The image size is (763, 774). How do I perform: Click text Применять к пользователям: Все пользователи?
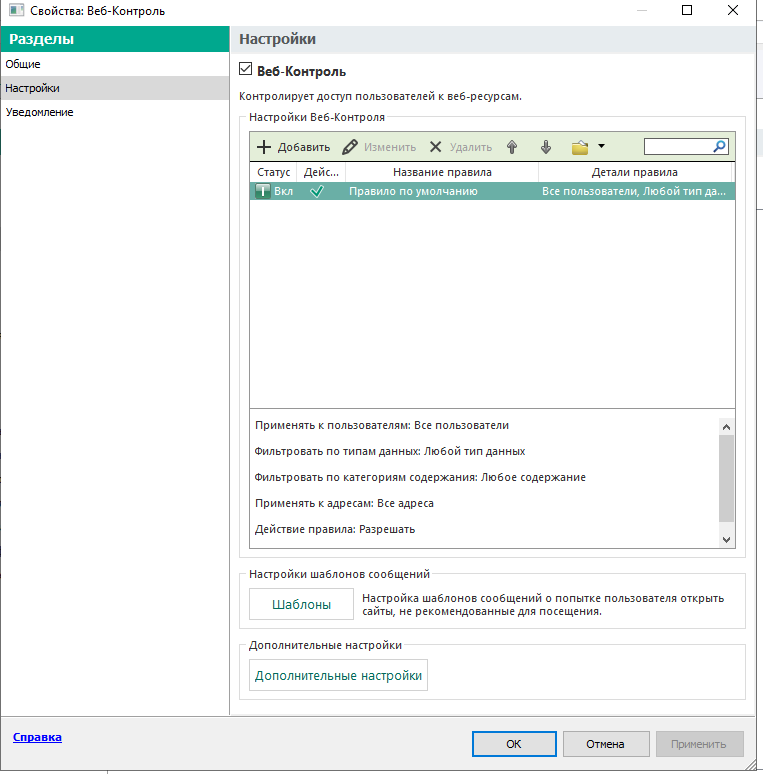382,425
